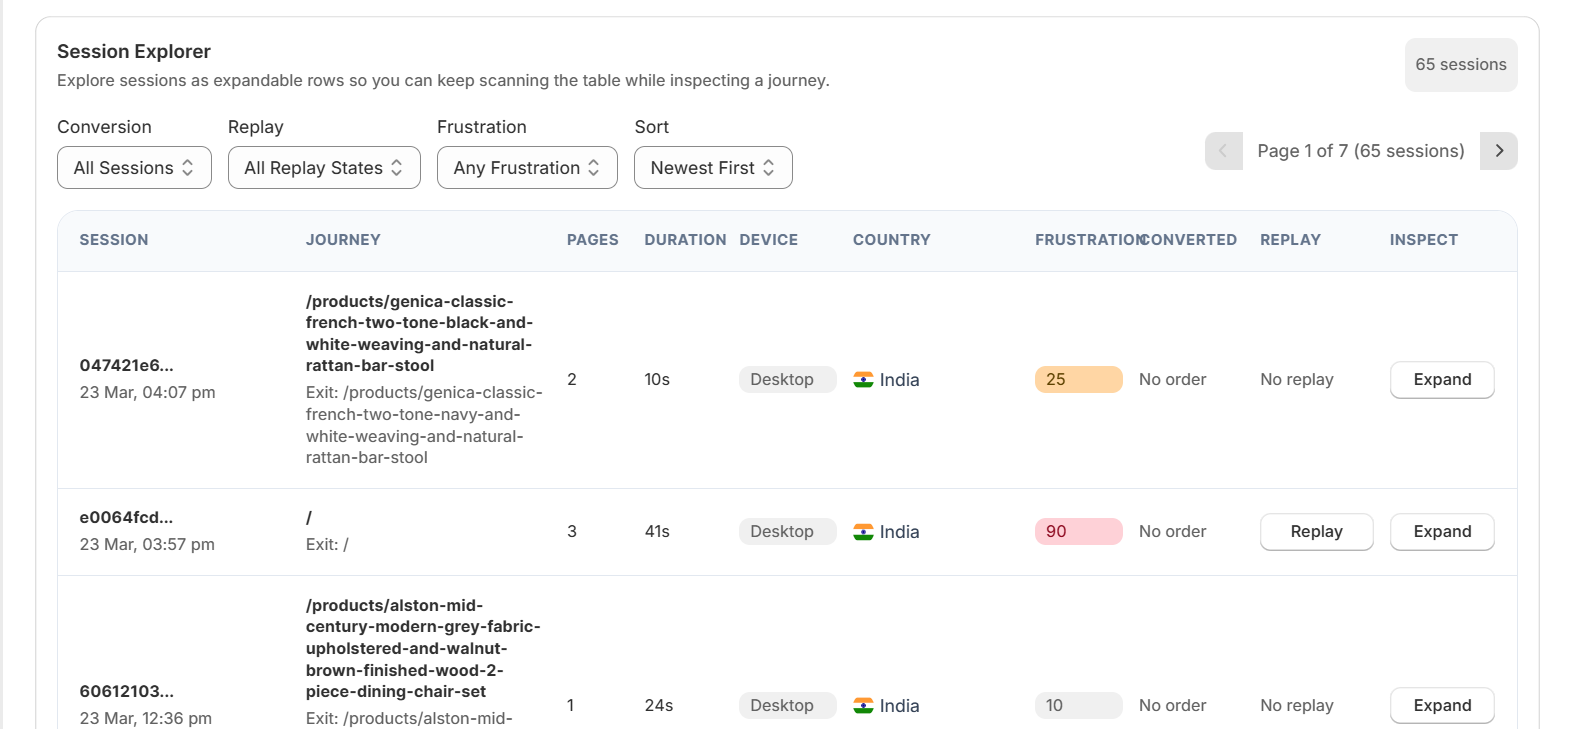Open the Any Frustration filter dropdown

coord(527,168)
